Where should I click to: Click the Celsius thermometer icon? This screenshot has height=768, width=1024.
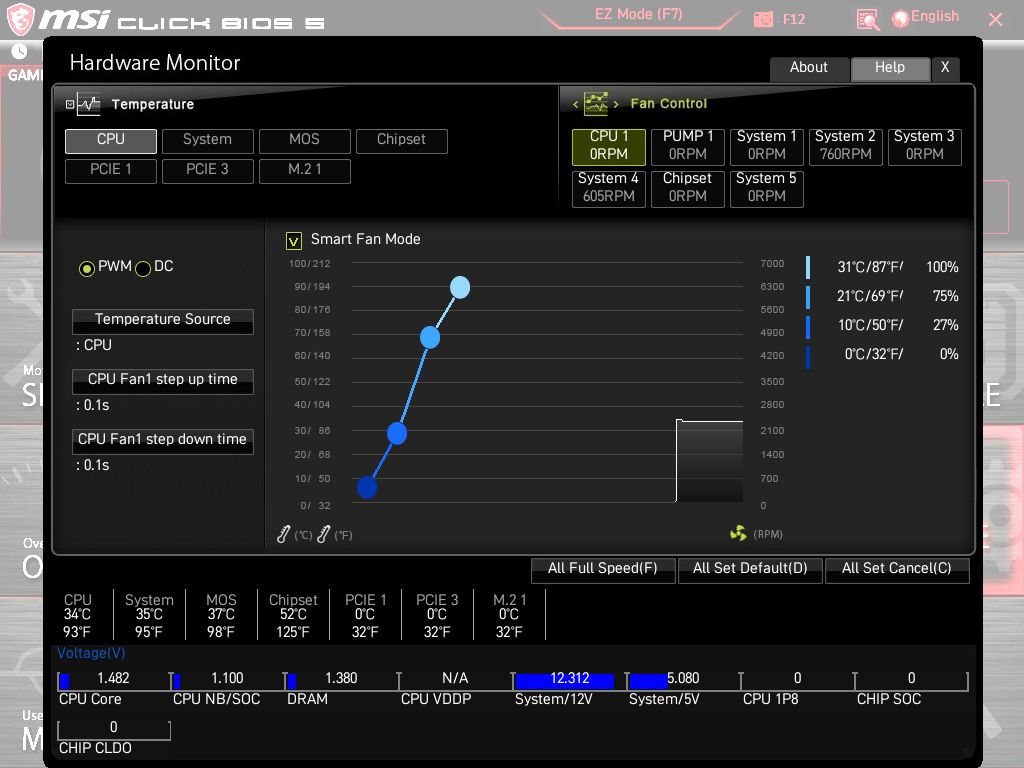coord(283,534)
